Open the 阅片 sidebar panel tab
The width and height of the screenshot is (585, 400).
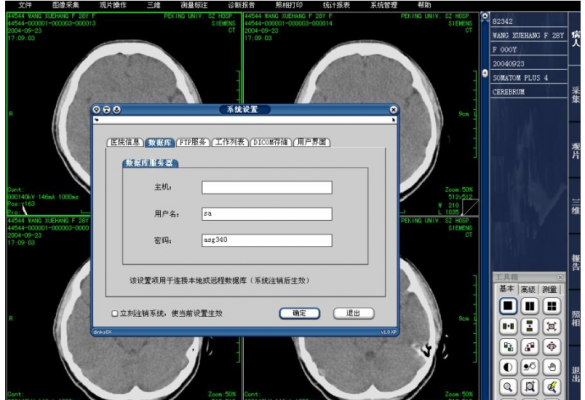pyautogui.click(x=576, y=150)
